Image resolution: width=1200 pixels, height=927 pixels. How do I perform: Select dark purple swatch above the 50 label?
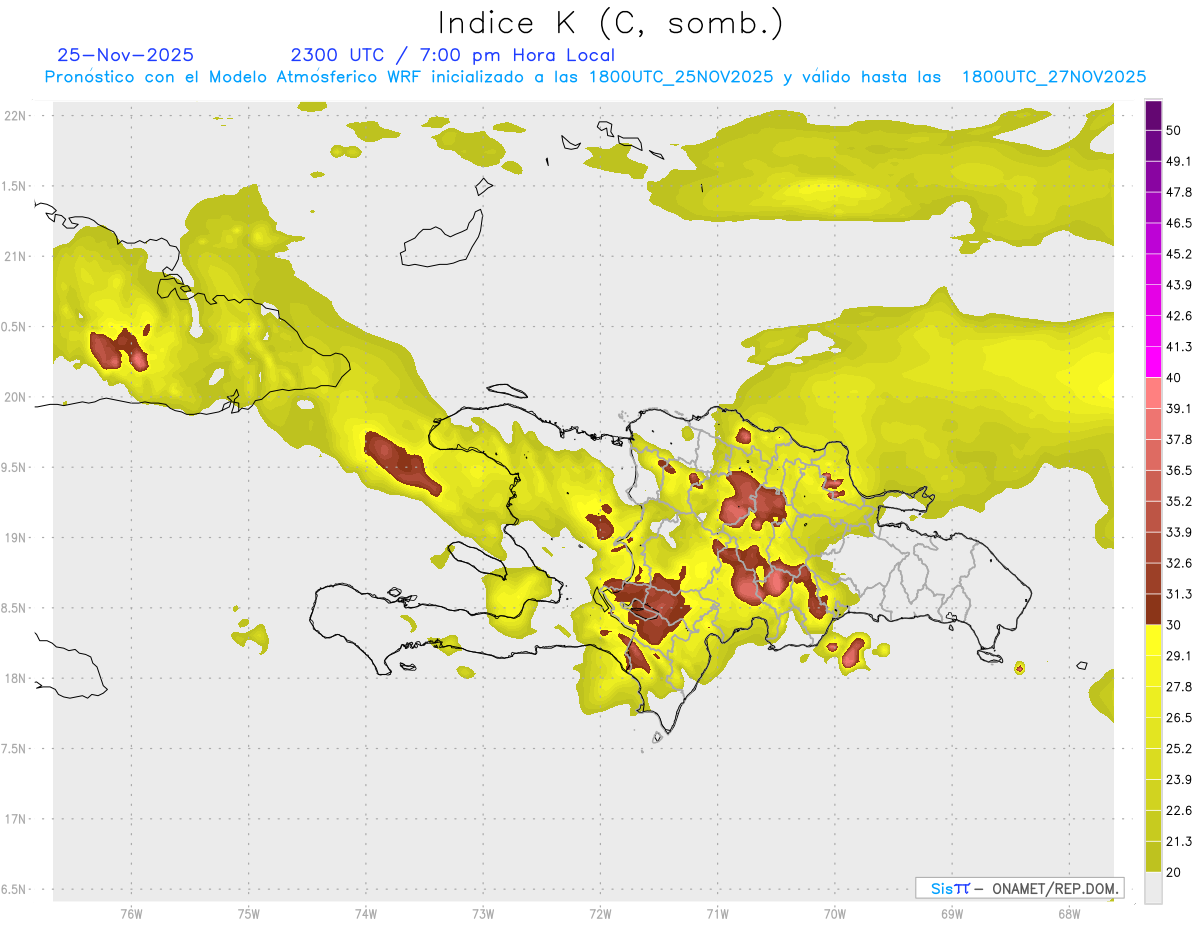[1153, 114]
